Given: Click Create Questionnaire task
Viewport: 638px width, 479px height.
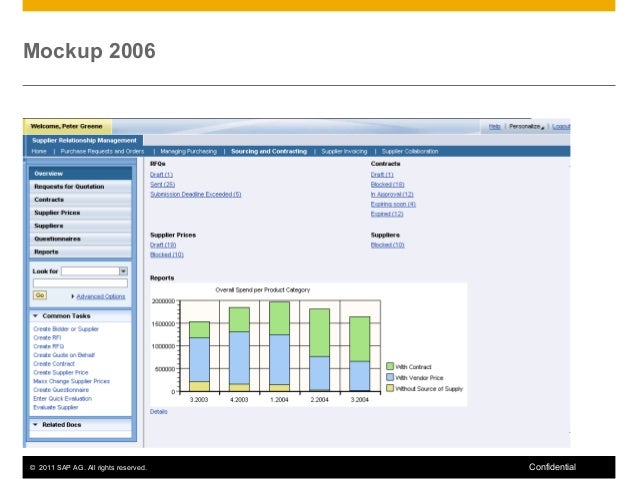Looking at the screenshot, I should coord(61,390).
